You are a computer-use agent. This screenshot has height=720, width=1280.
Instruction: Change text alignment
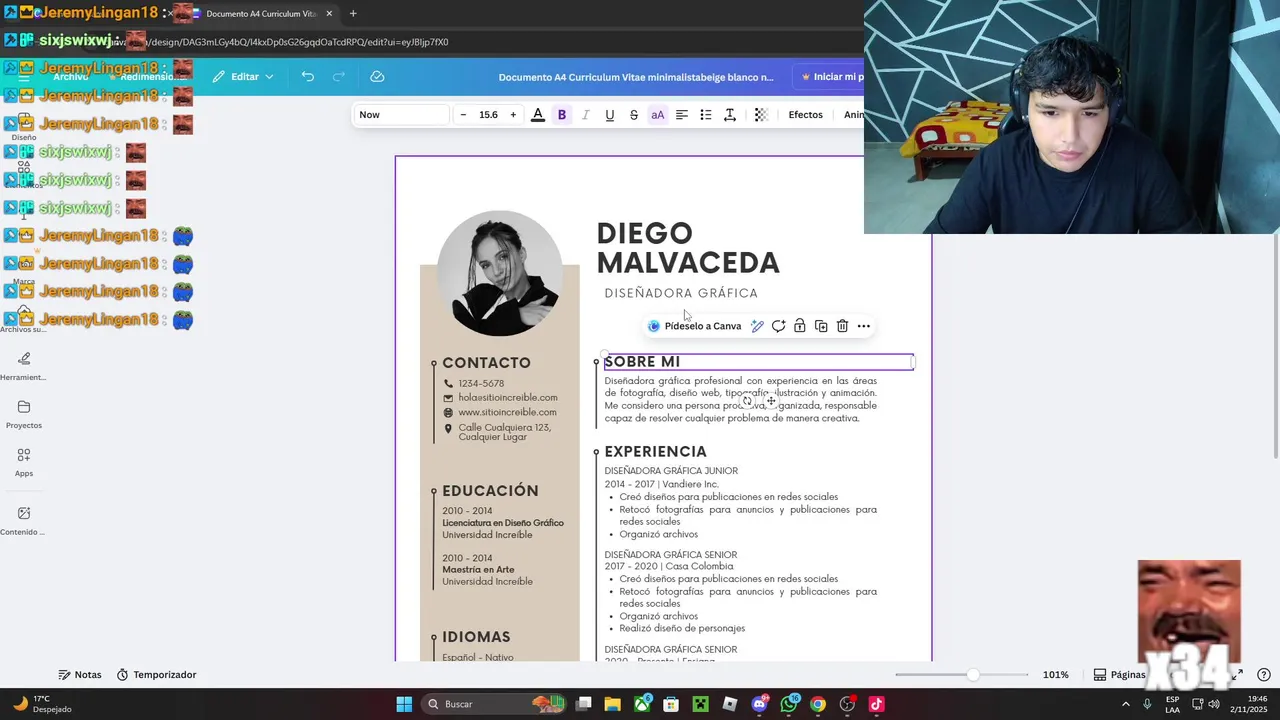click(x=682, y=115)
